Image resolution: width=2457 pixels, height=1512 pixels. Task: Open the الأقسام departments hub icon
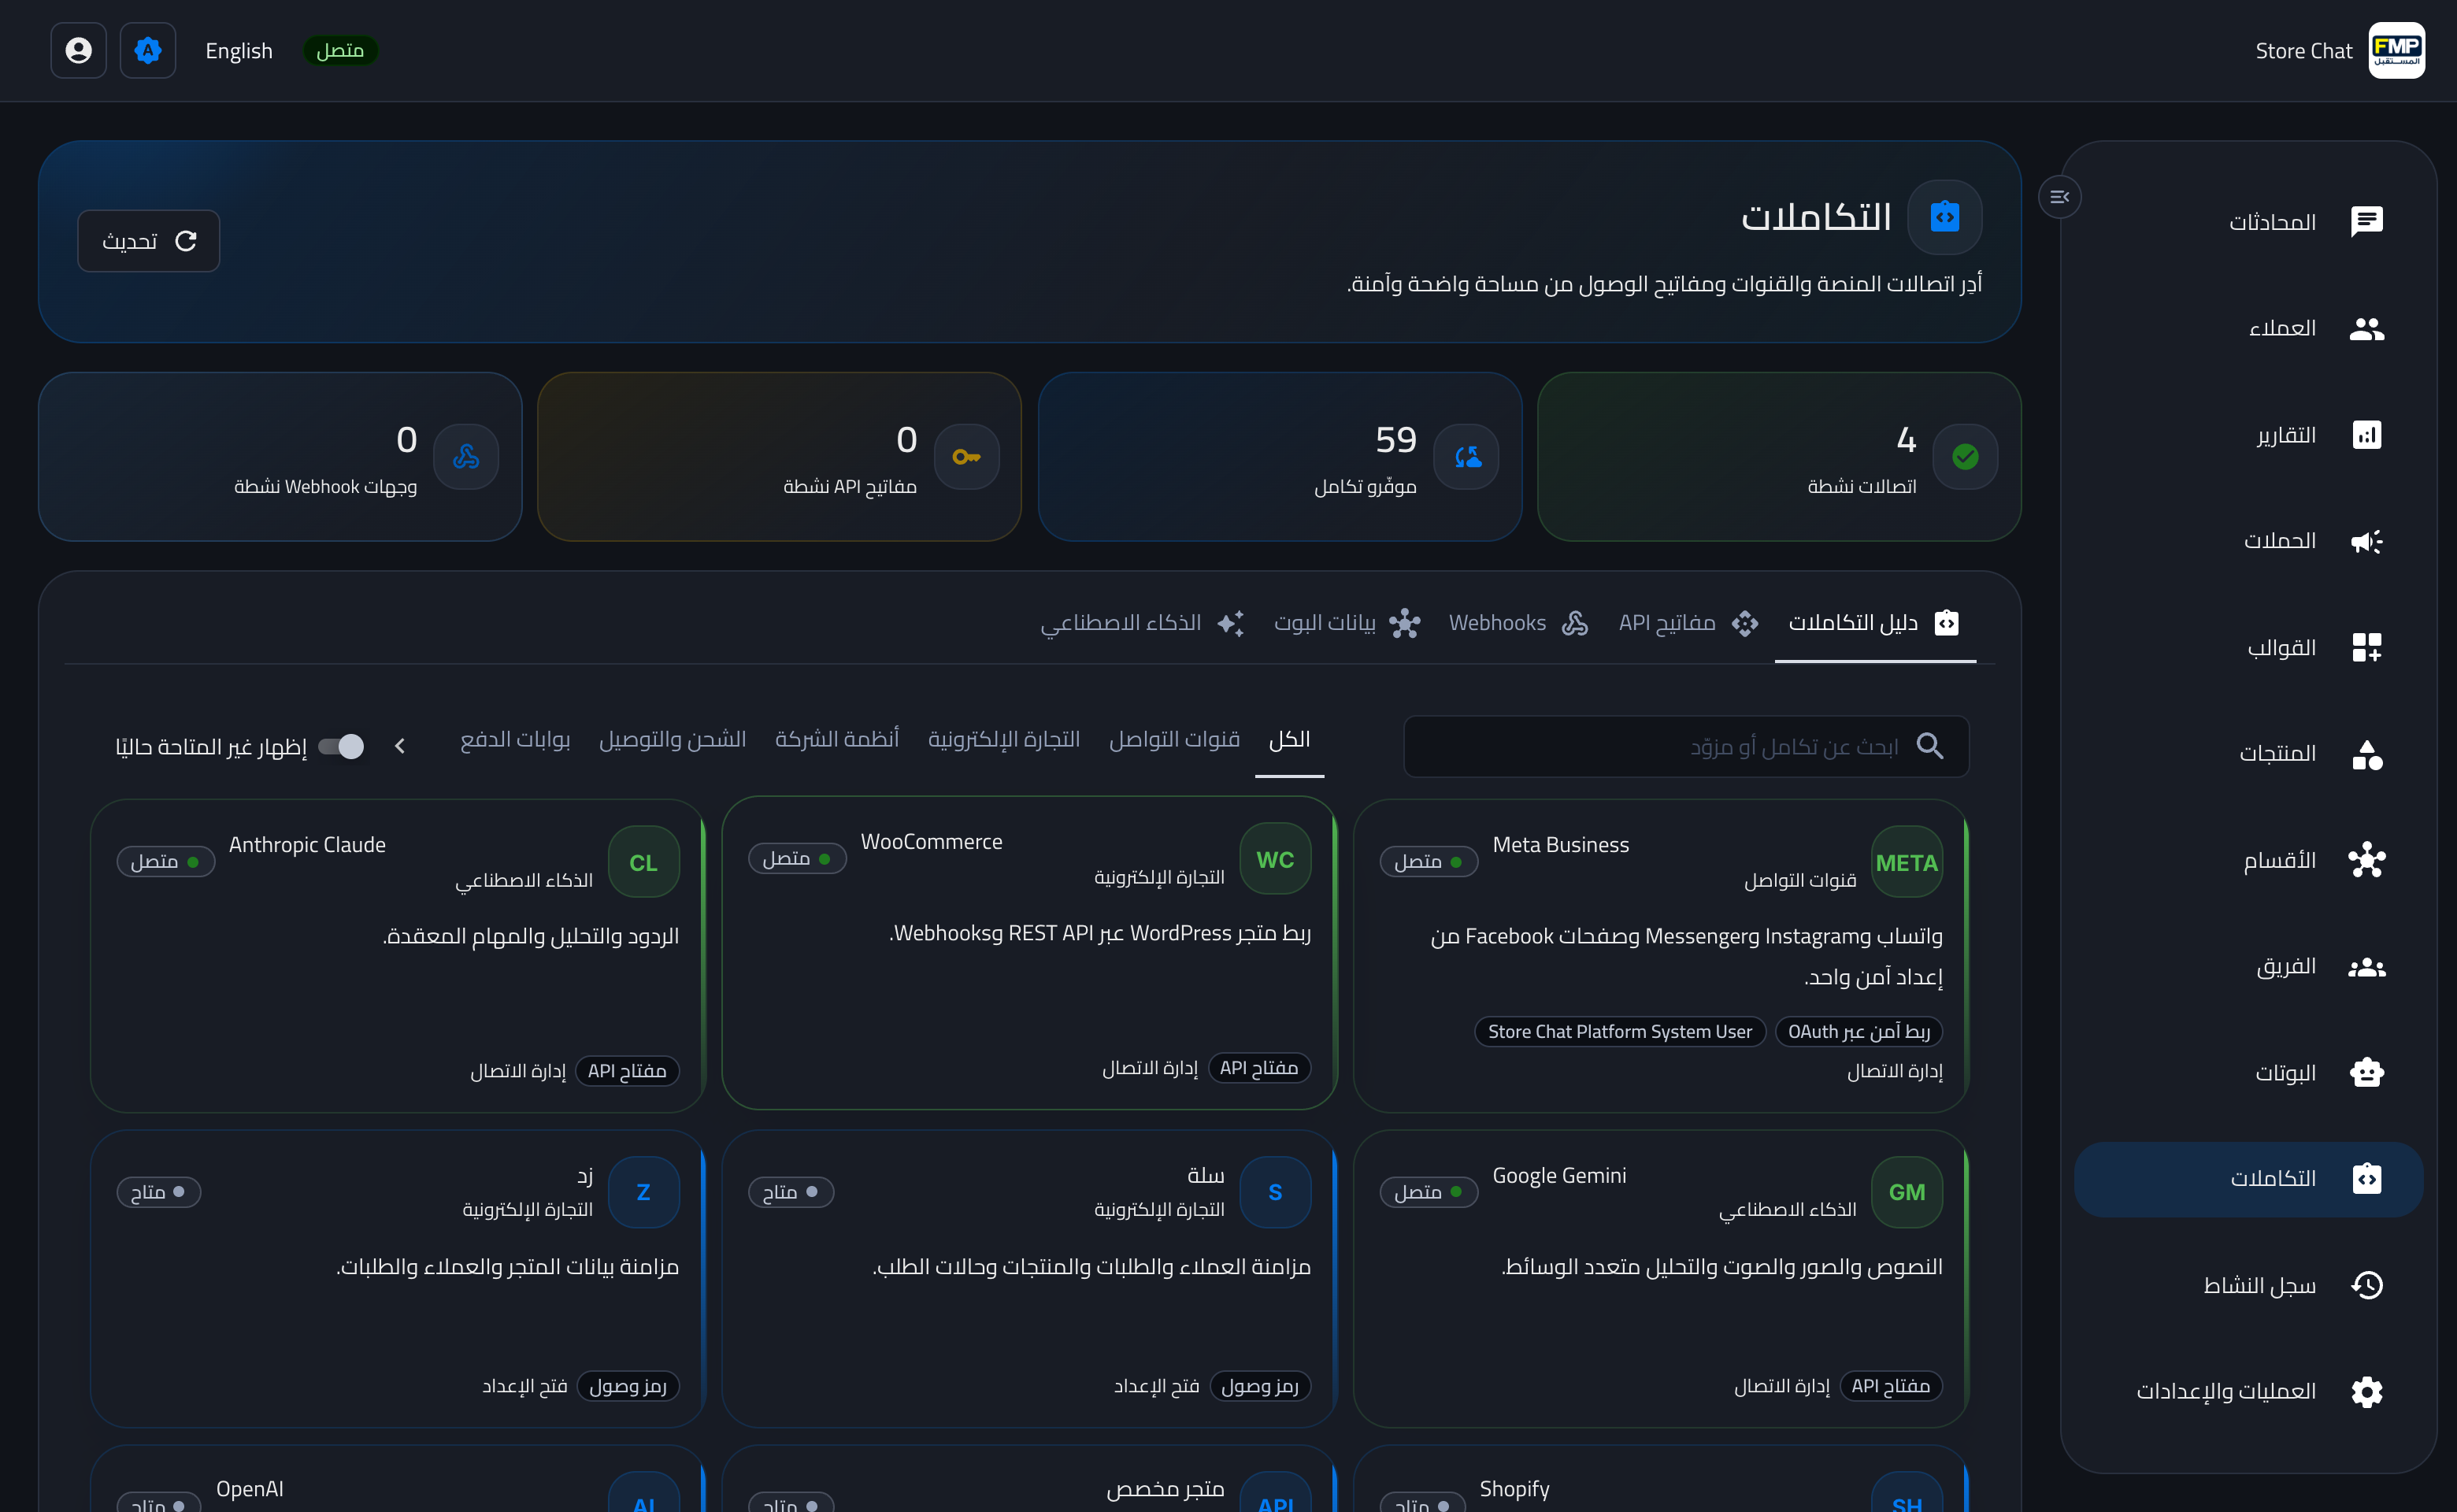[2366, 860]
